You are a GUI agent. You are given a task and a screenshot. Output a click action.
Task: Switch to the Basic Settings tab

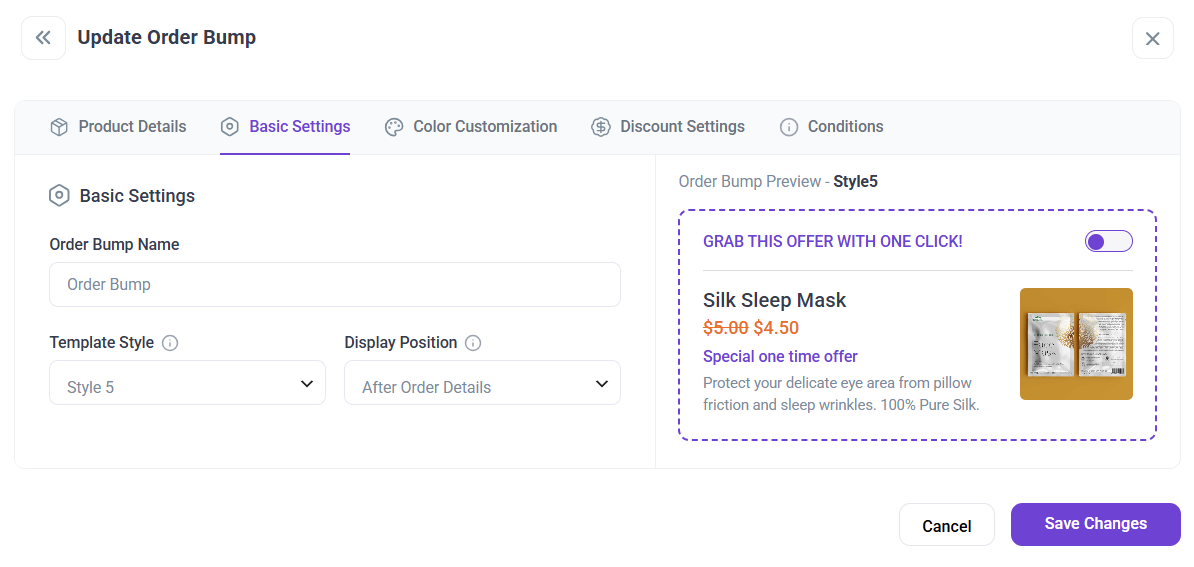coord(286,126)
